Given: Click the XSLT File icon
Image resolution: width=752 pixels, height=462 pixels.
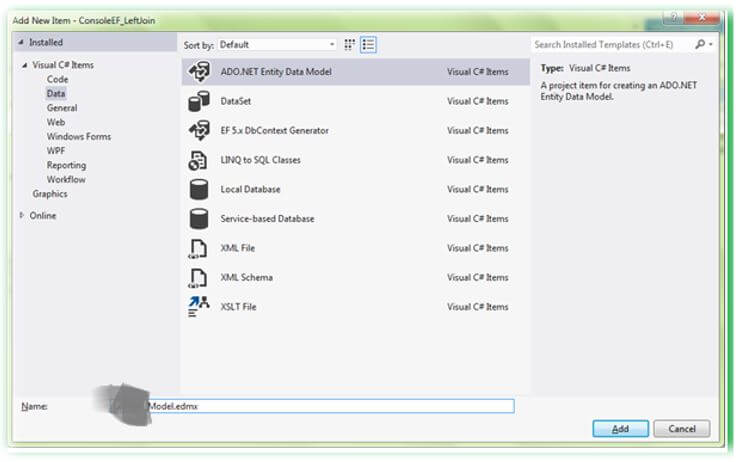Looking at the screenshot, I should [x=198, y=307].
